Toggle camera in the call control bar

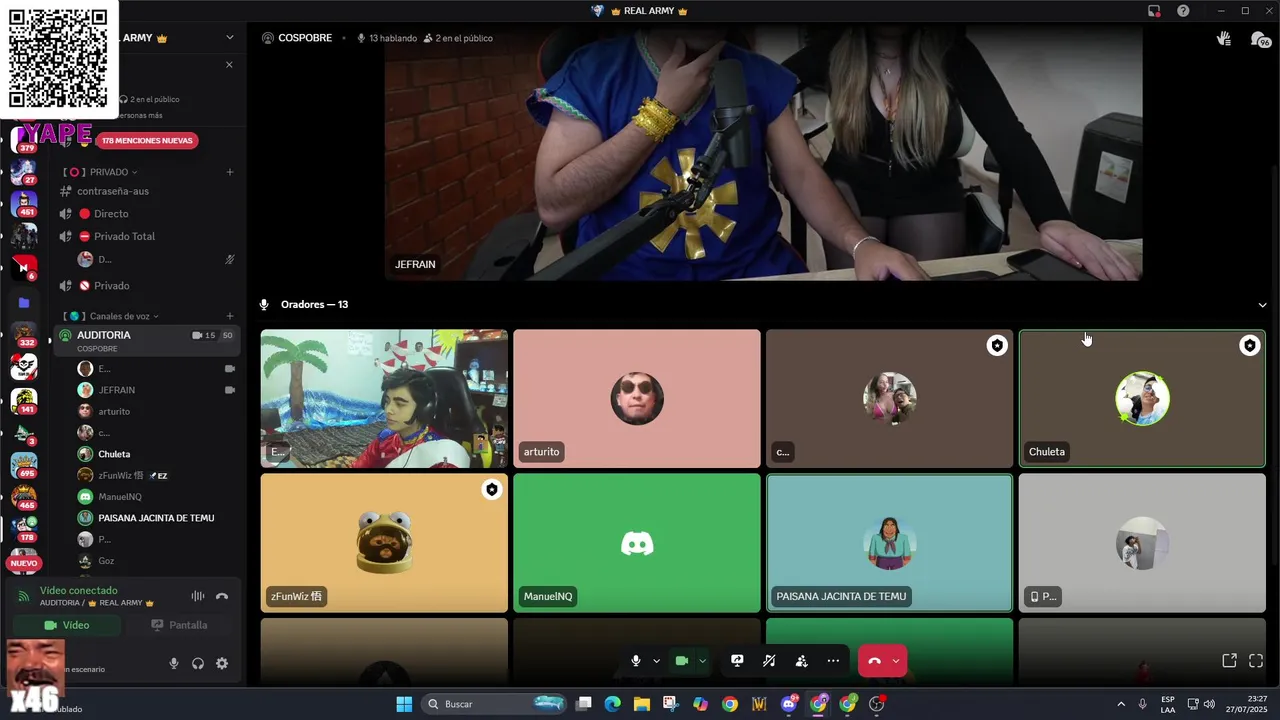(x=682, y=661)
